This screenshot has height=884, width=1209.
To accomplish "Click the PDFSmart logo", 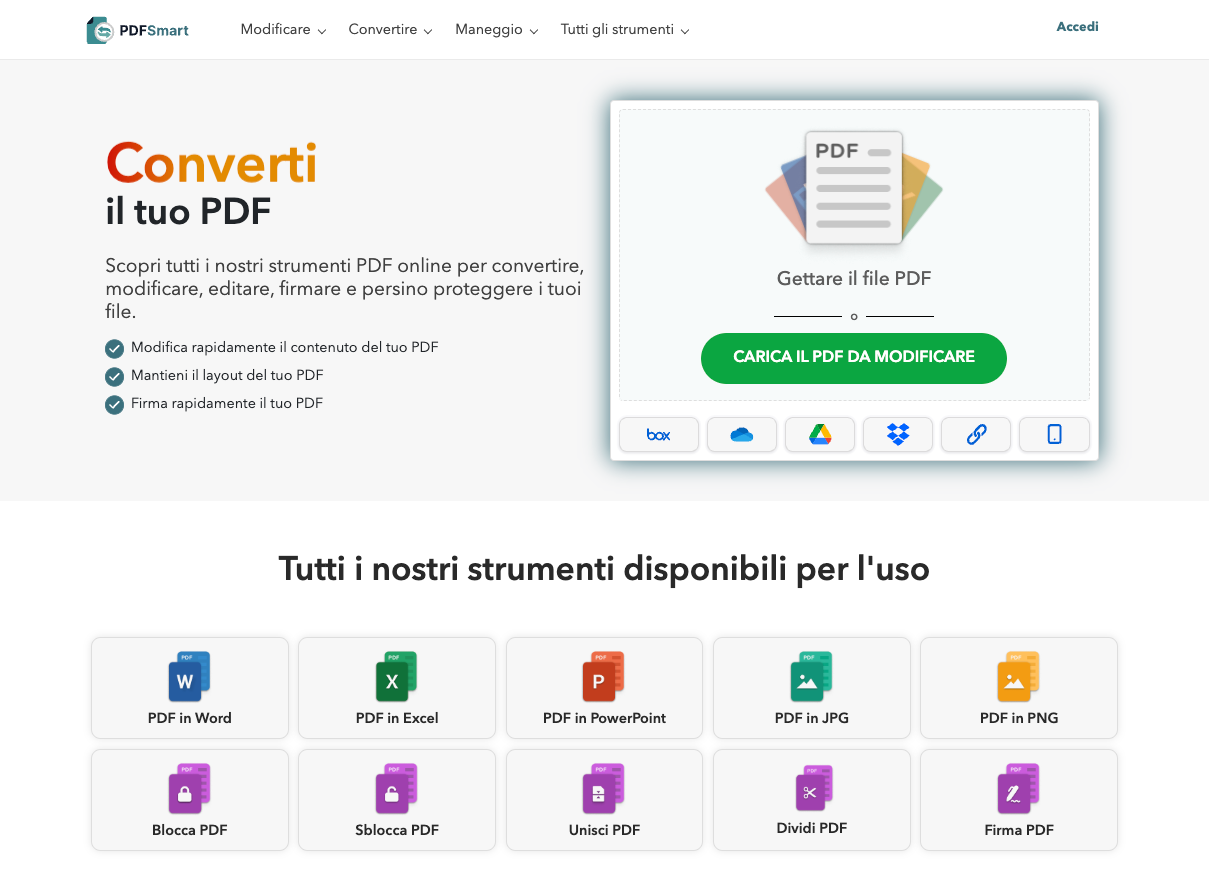I will tap(137, 29).
